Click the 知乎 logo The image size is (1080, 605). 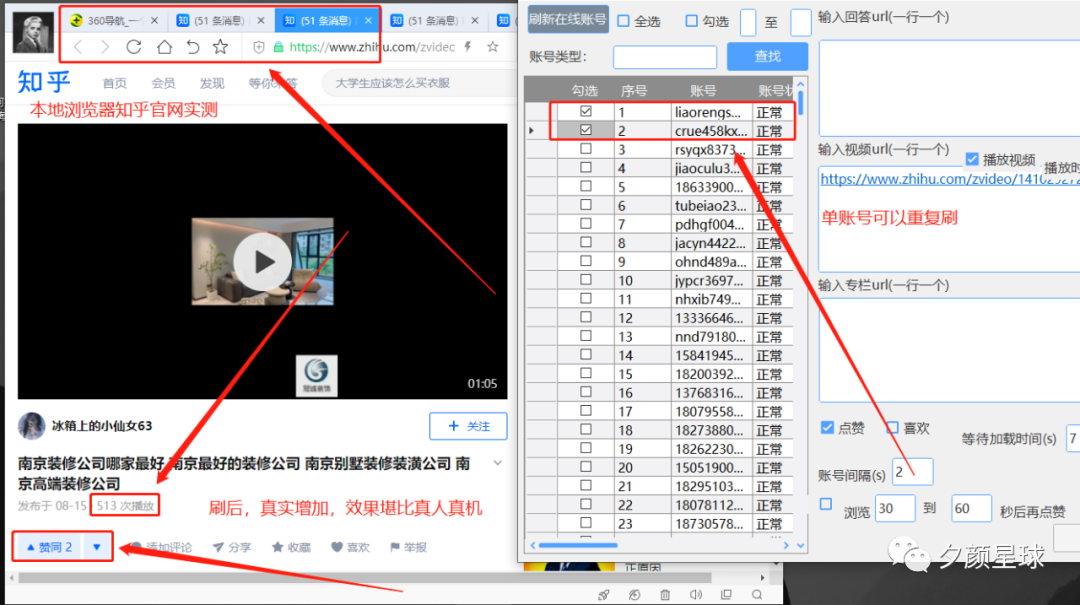(x=43, y=82)
